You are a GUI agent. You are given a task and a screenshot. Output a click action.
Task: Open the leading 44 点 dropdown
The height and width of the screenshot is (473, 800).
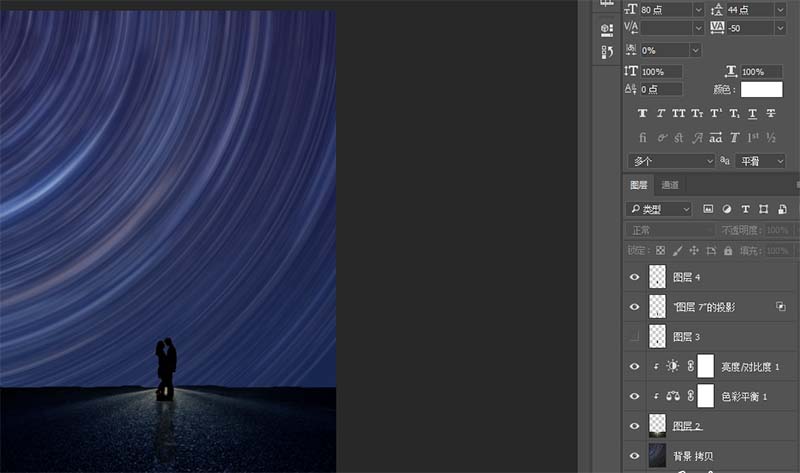tap(780, 10)
